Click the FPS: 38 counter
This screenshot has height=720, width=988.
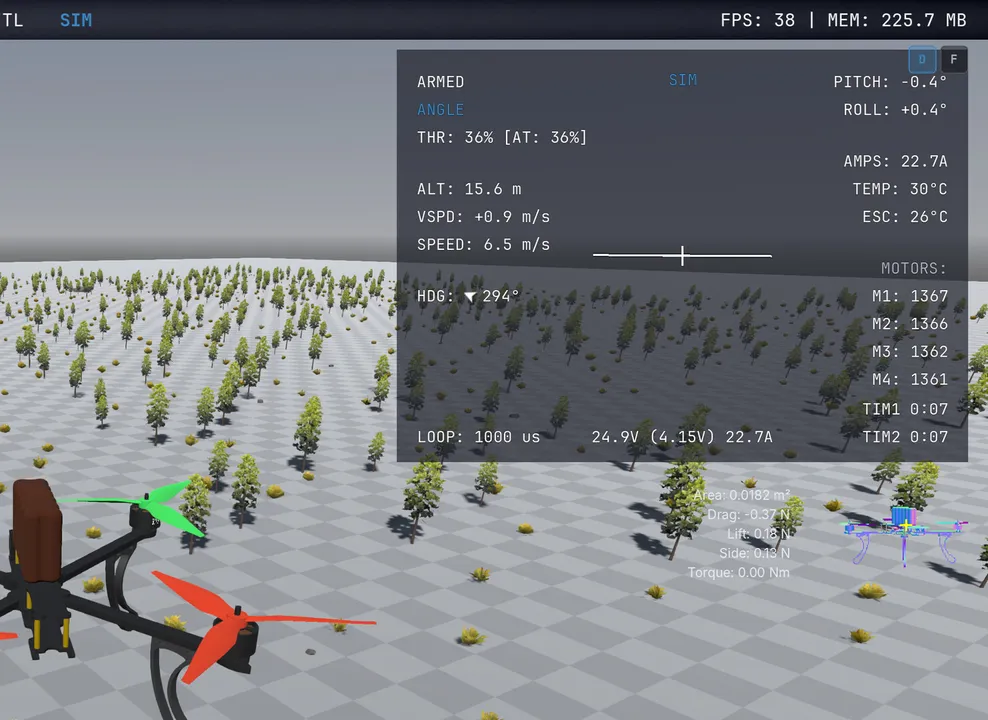[x=757, y=20]
